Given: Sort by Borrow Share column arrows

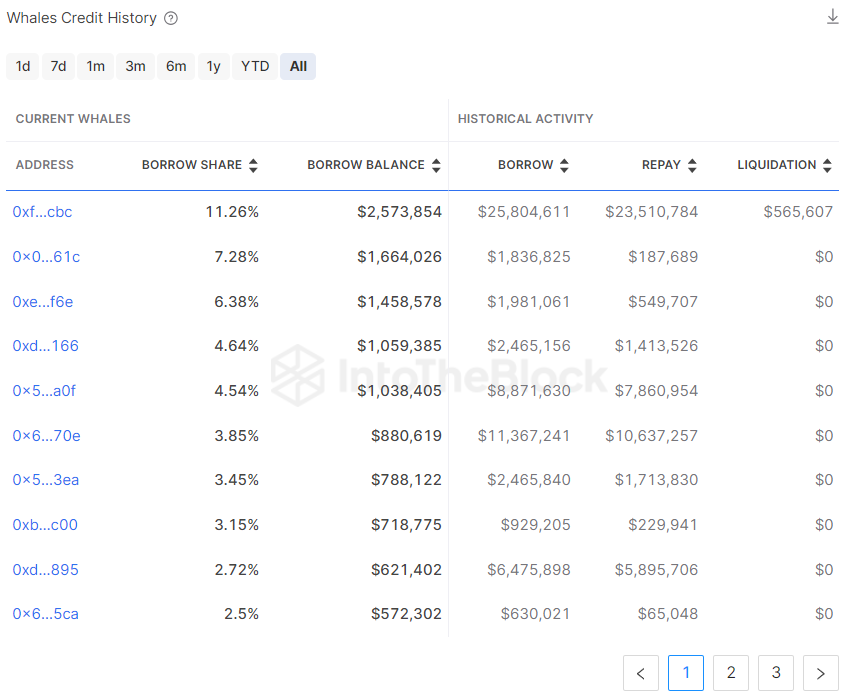Looking at the screenshot, I should click(253, 165).
